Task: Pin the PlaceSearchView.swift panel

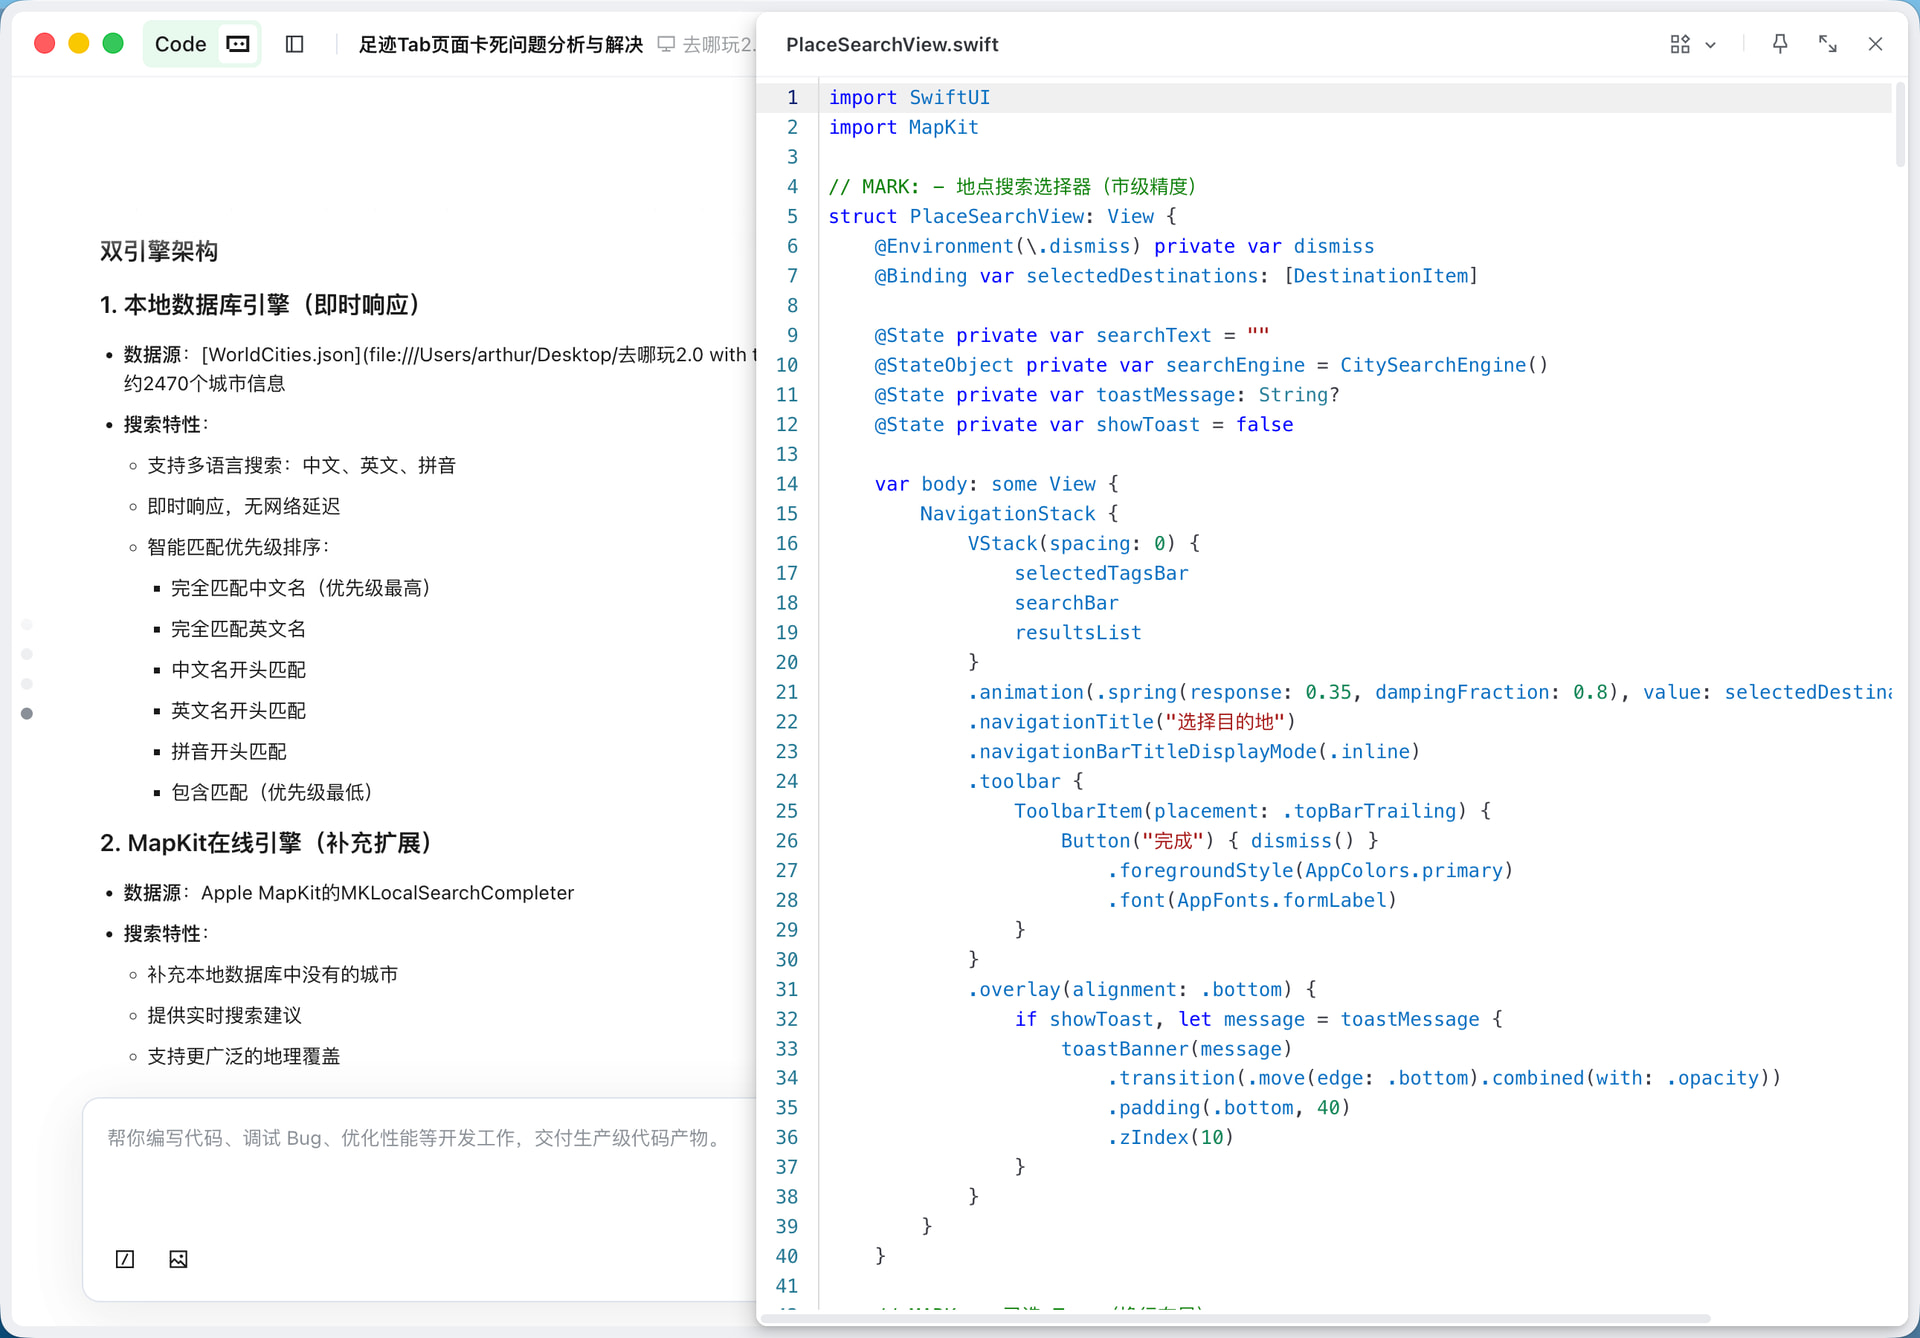Action: (x=1779, y=44)
